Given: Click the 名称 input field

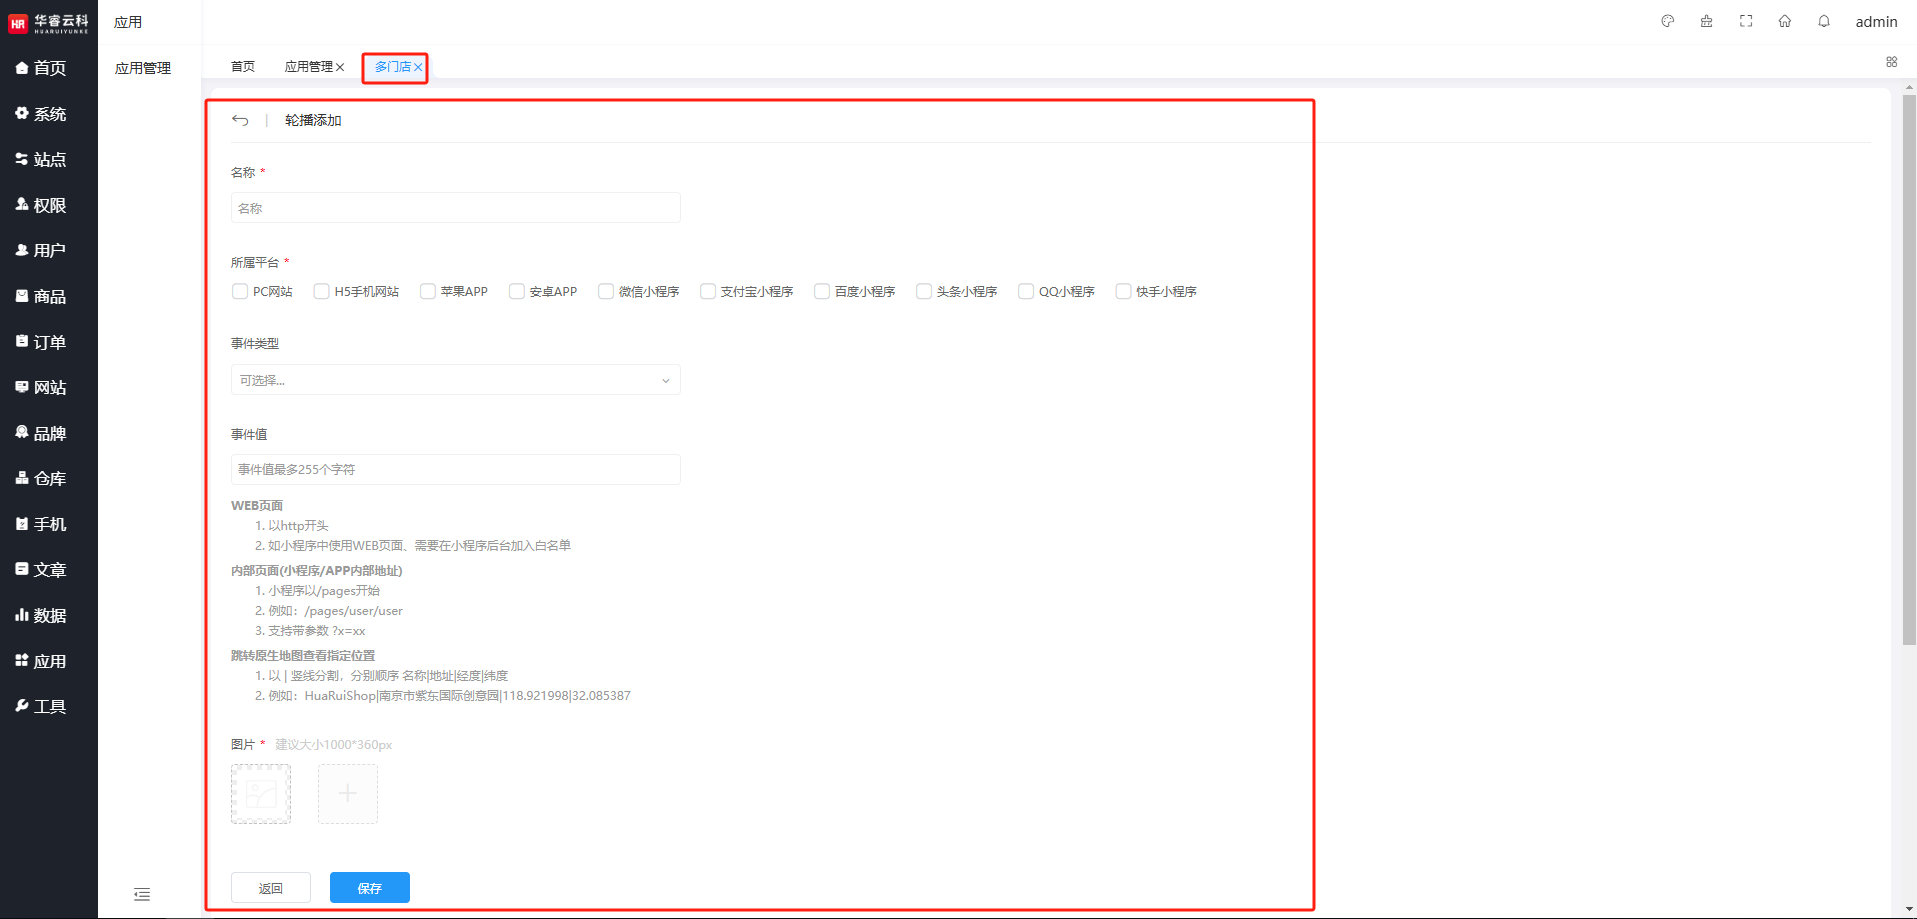Looking at the screenshot, I should point(455,208).
